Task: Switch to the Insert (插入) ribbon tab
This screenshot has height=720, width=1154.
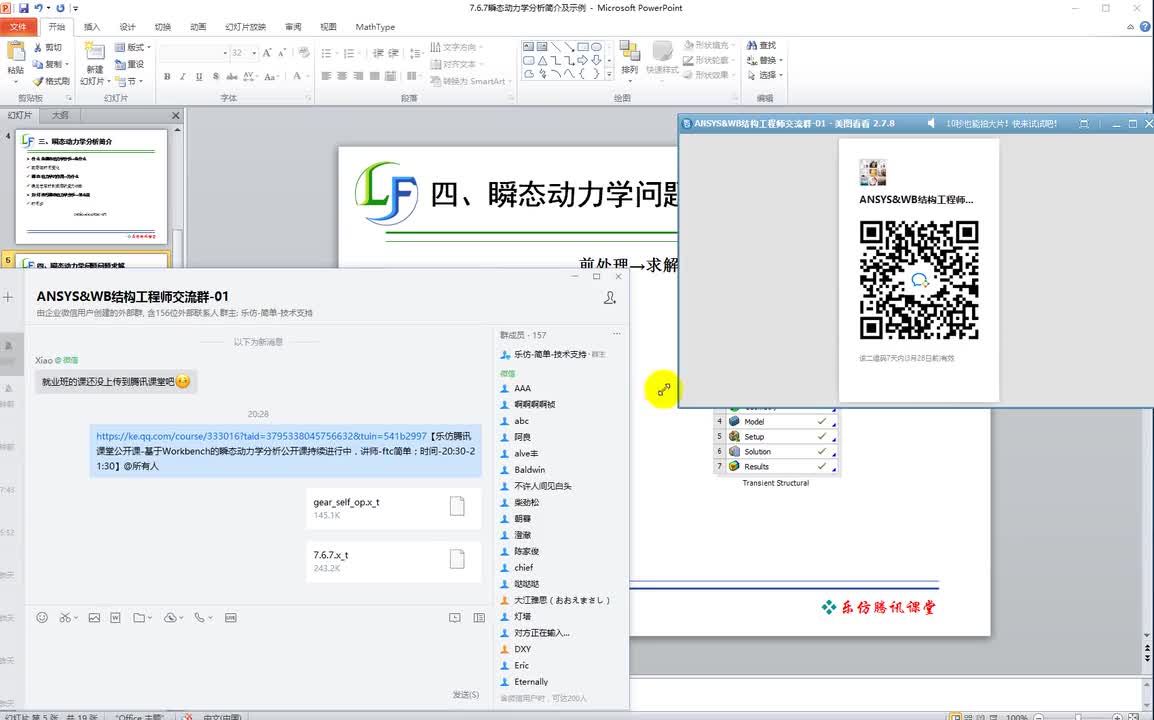Action: tap(91, 27)
